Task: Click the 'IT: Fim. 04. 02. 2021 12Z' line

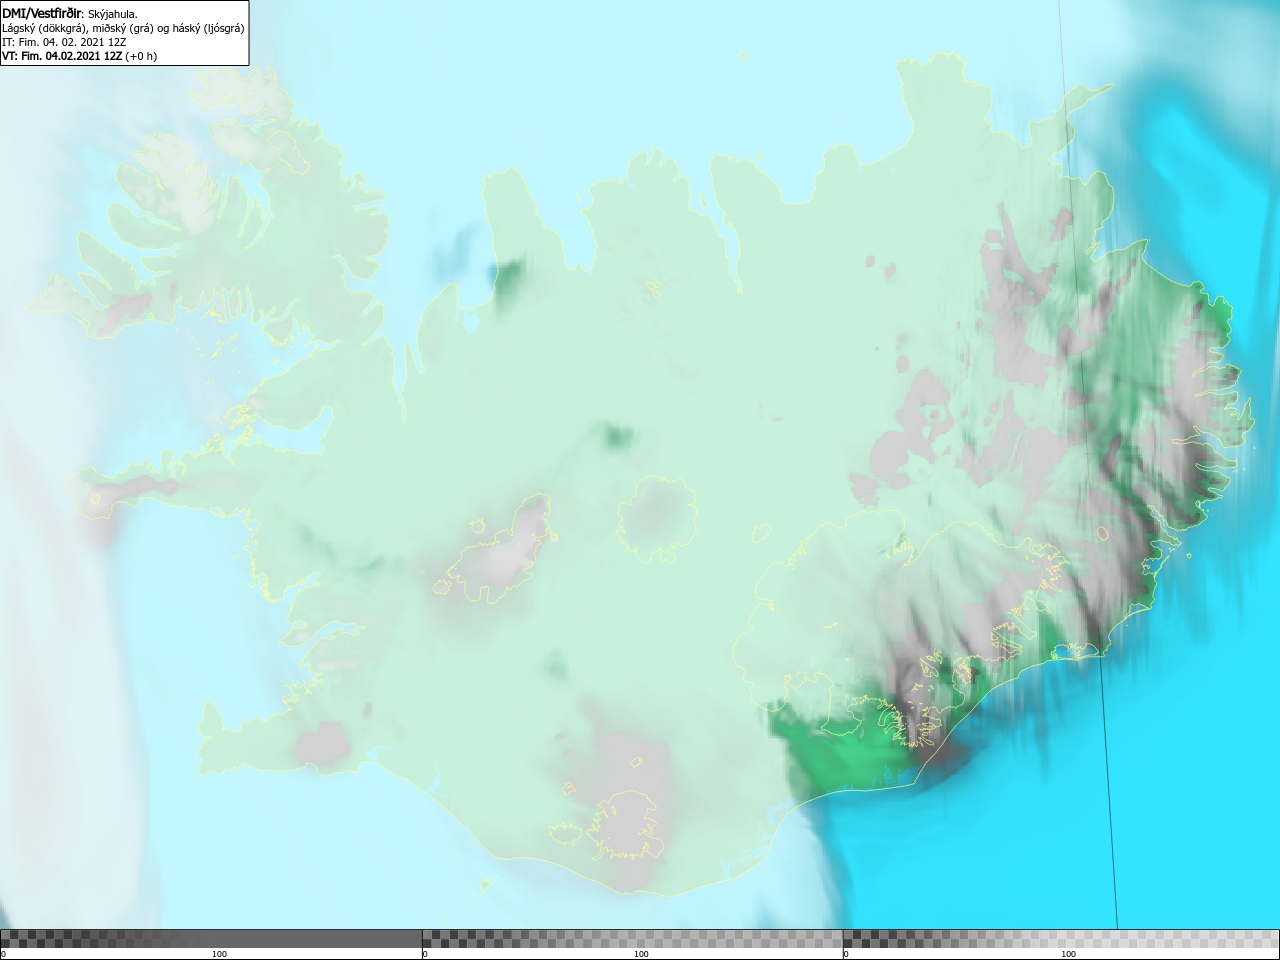Action: [64, 42]
